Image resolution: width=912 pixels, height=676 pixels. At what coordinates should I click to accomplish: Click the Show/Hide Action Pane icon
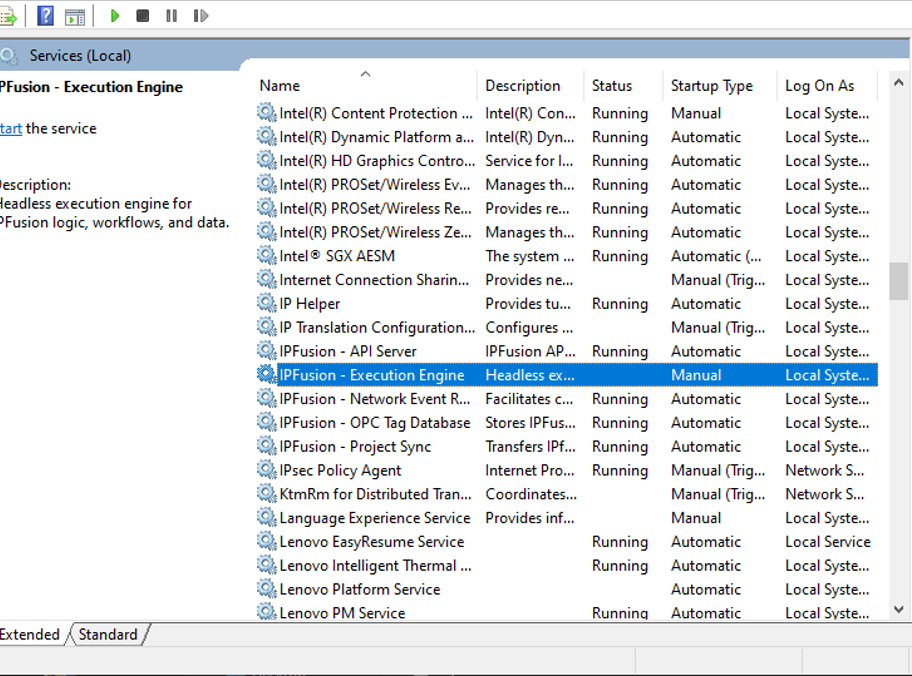pos(75,16)
